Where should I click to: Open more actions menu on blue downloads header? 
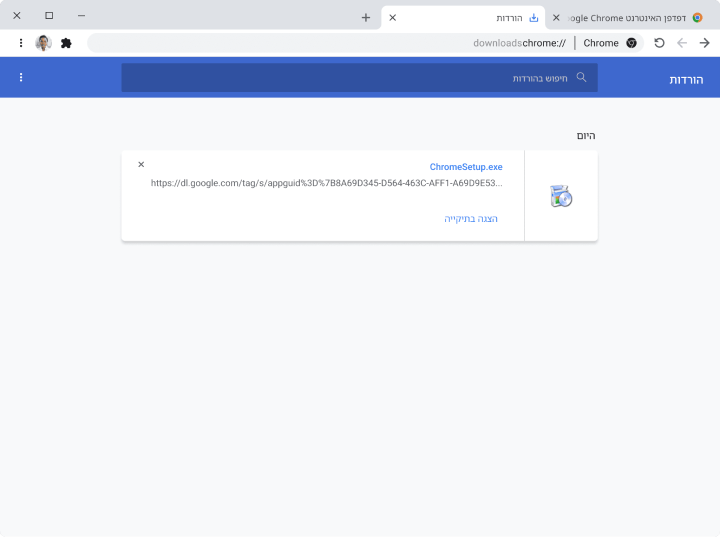point(21,77)
